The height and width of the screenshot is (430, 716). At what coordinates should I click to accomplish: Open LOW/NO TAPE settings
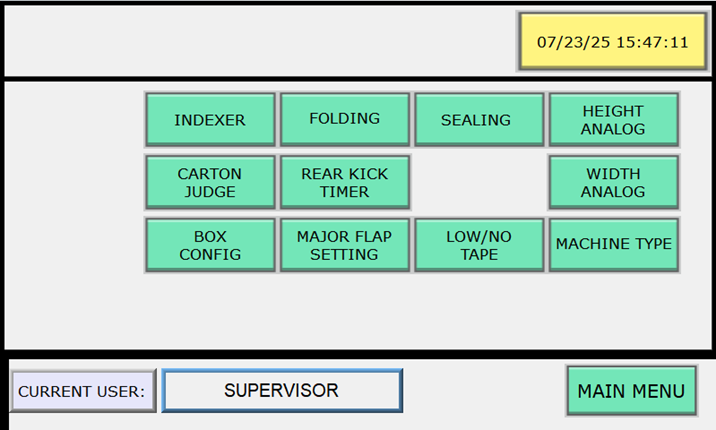tap(479, 245)
